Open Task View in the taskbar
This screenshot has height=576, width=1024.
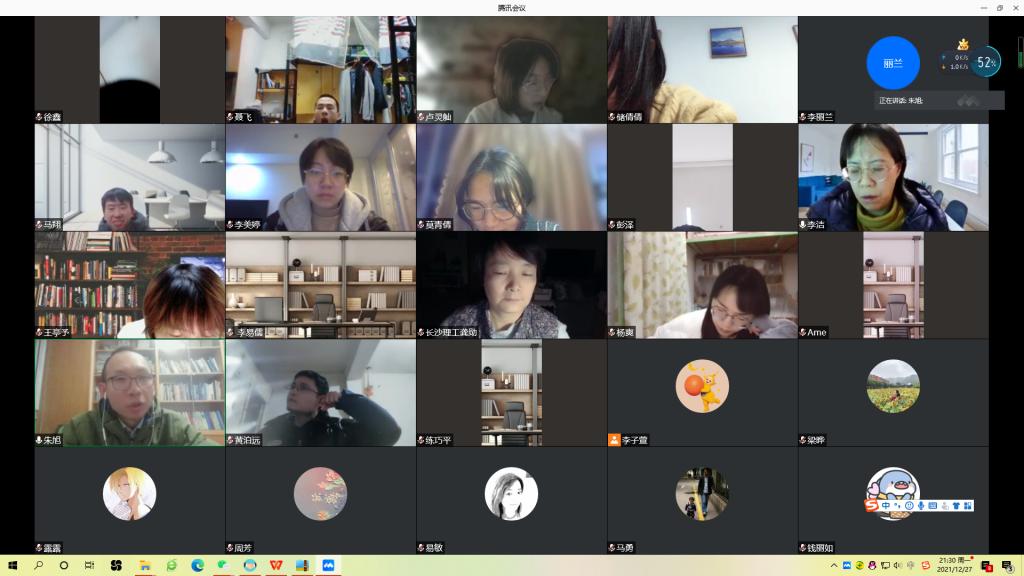tap(89, 565)
